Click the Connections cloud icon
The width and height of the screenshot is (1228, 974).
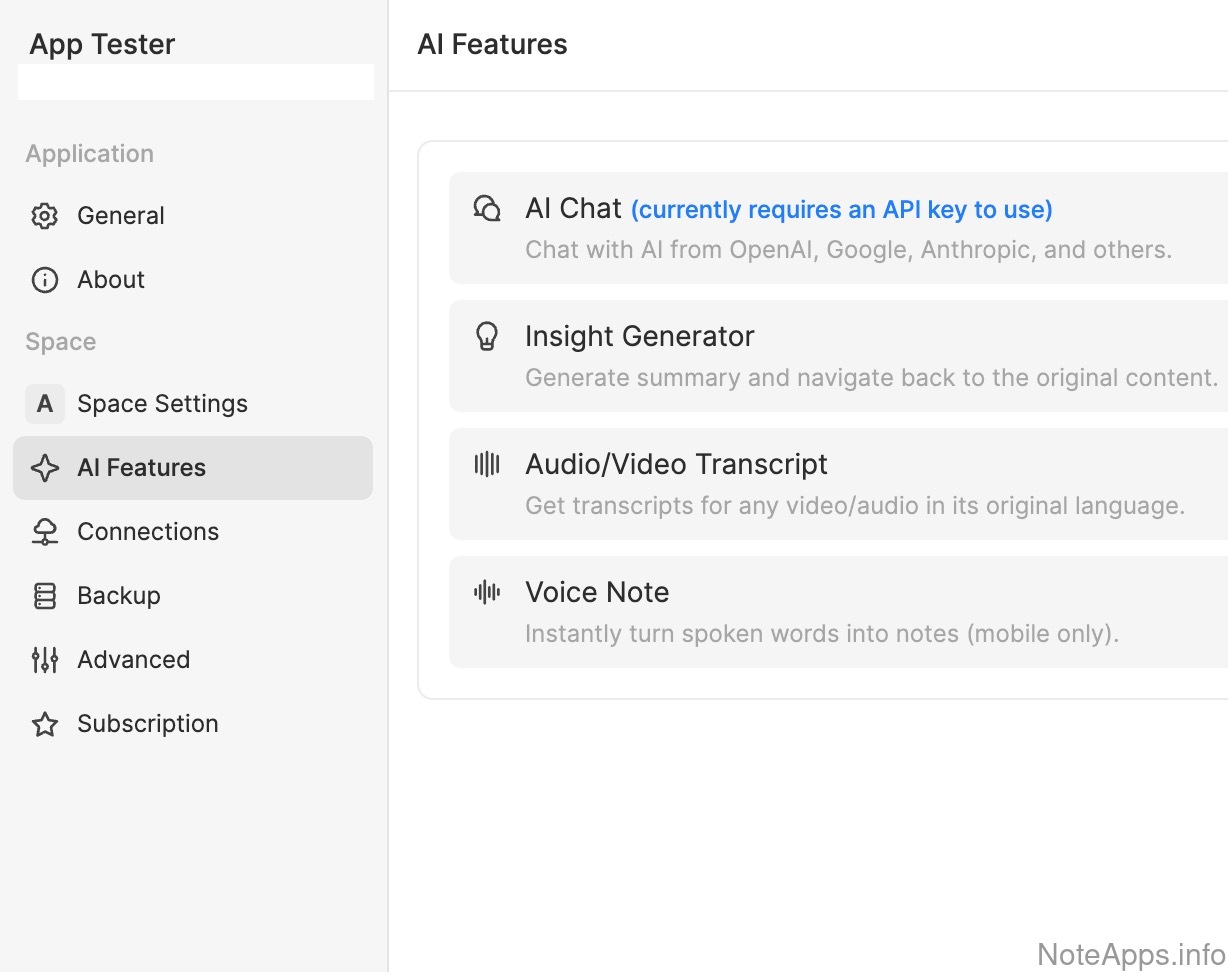pyautogui.click(x=45, y=532)
